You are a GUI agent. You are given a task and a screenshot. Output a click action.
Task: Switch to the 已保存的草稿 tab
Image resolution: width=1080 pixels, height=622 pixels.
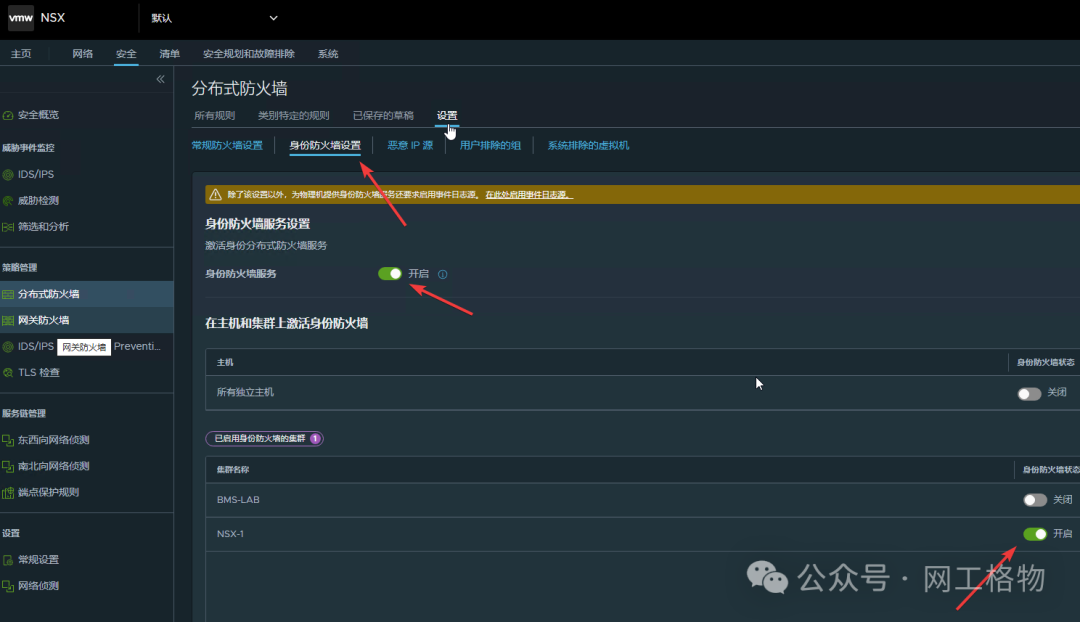coord(383,116)
